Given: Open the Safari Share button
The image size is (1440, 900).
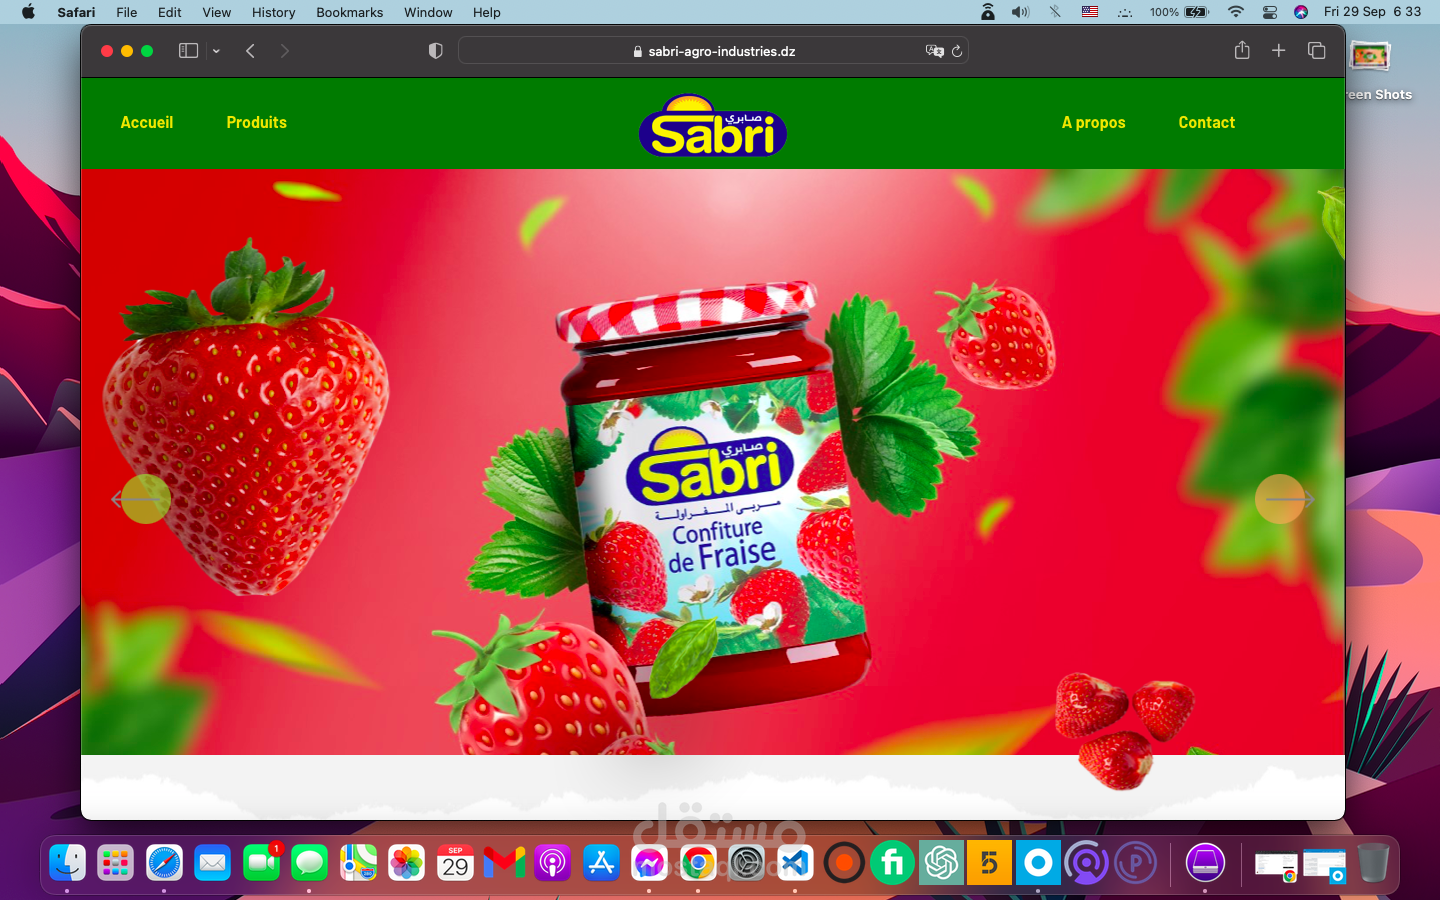Looking at the screenshot, I should pyautogui.click(x=1242, y=50).
